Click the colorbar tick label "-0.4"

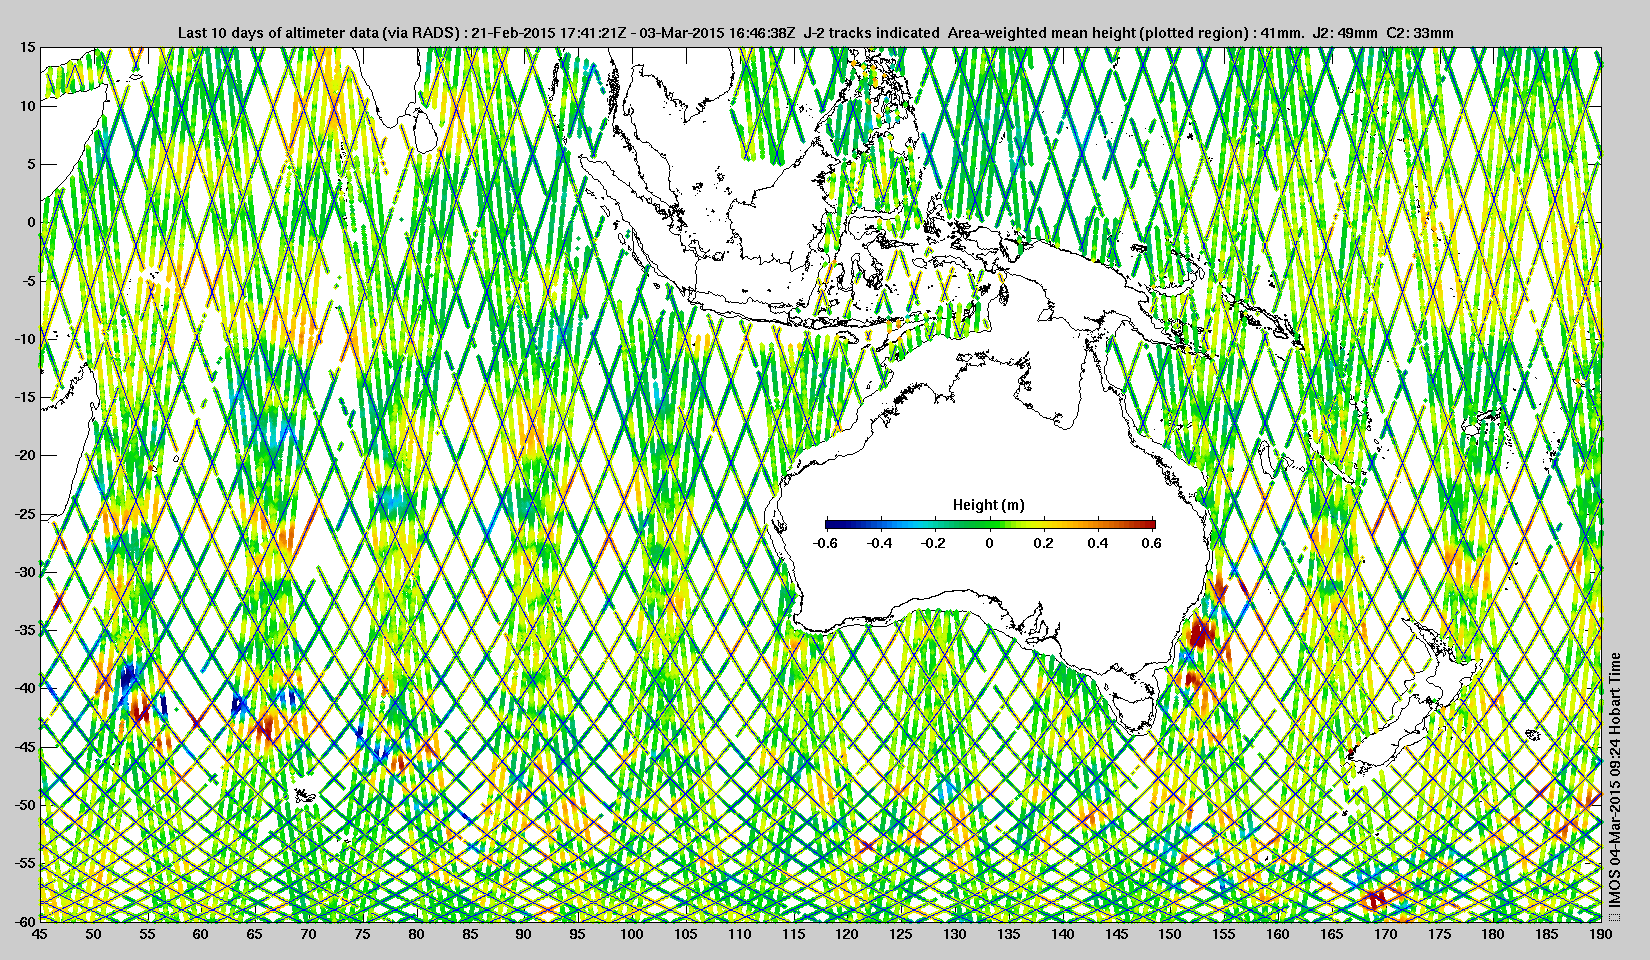880,543
